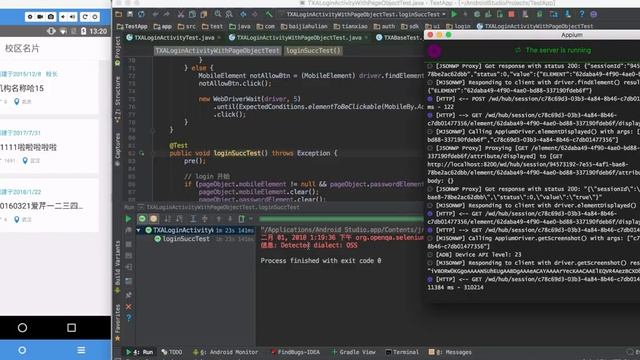Open the Favorites tool window tab
Screen dimensions: 640x360
118,322
